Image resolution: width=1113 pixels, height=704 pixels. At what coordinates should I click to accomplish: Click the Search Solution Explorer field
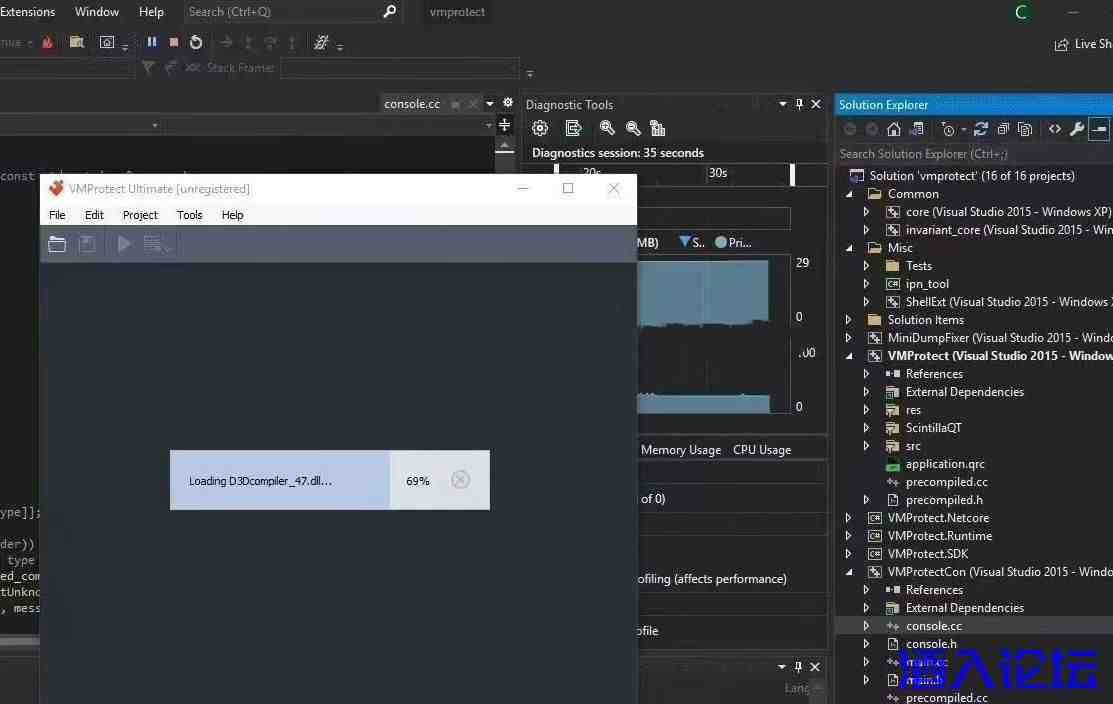(960, 154)
